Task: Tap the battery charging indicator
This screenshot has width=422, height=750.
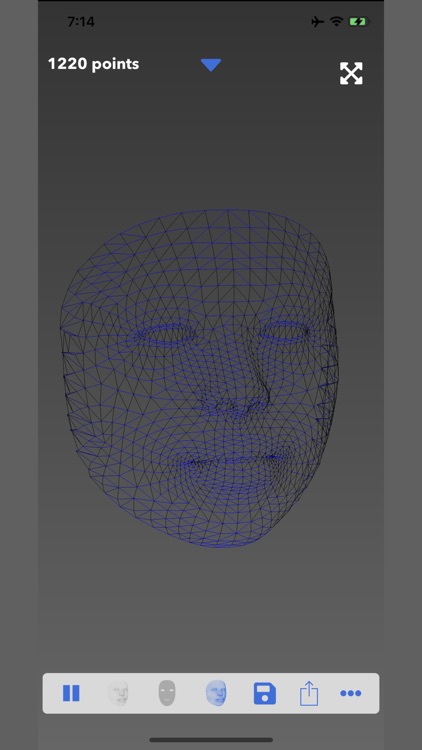Action: (x=358, y=22)
